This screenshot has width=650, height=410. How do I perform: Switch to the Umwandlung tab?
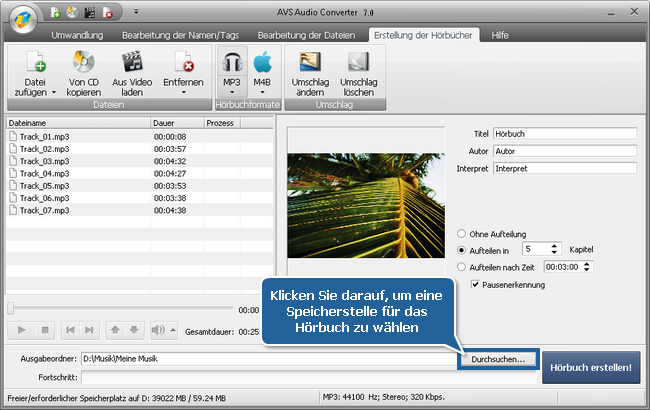pyautogui.click(x=79, y=34)
